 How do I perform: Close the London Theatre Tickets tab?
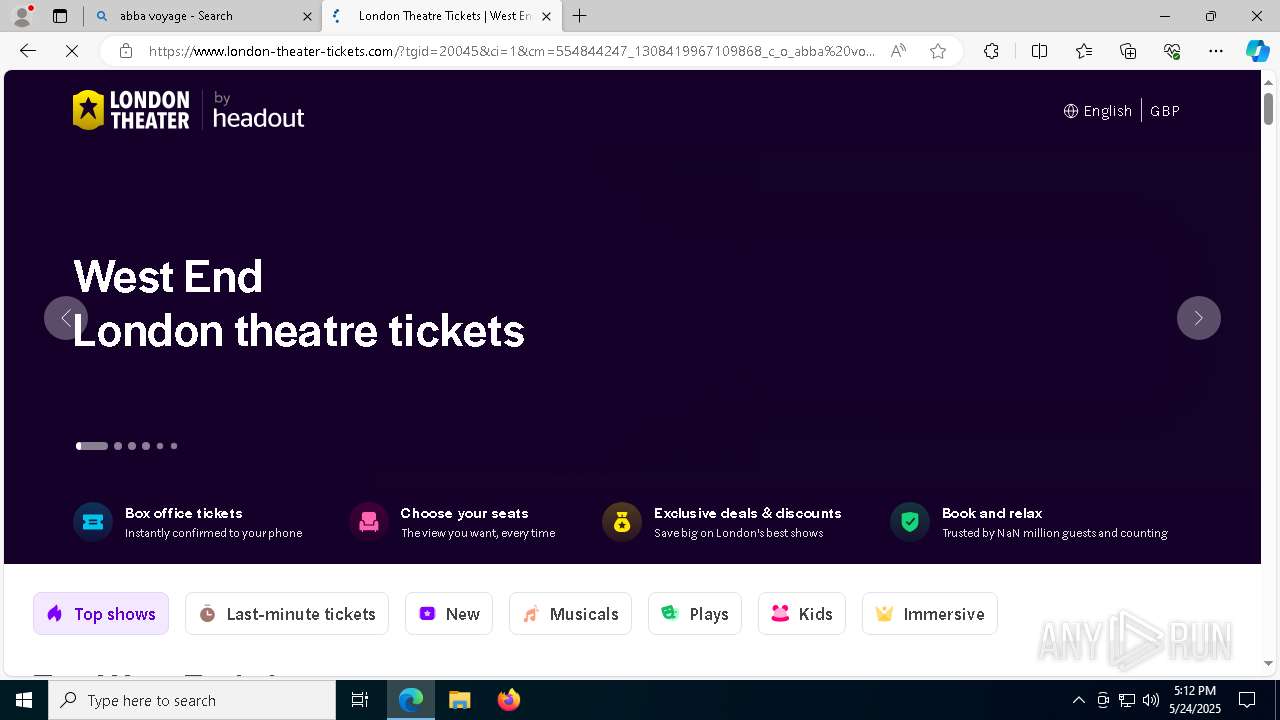click(546, 16)
